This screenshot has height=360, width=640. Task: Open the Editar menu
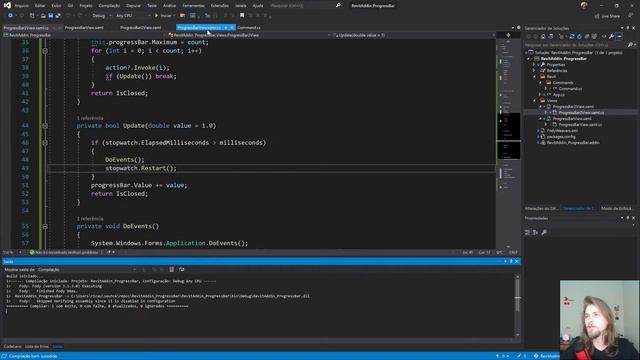[40, 6]
